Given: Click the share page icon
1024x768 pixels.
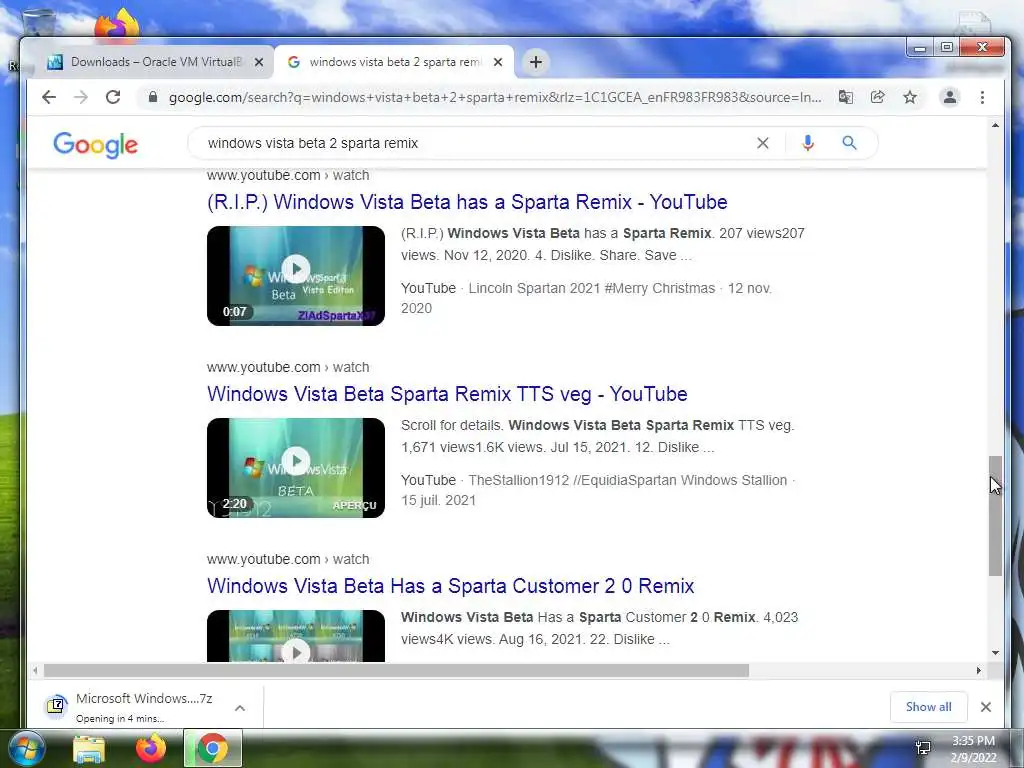Looking at the screenshot, I should coord(878,97).
